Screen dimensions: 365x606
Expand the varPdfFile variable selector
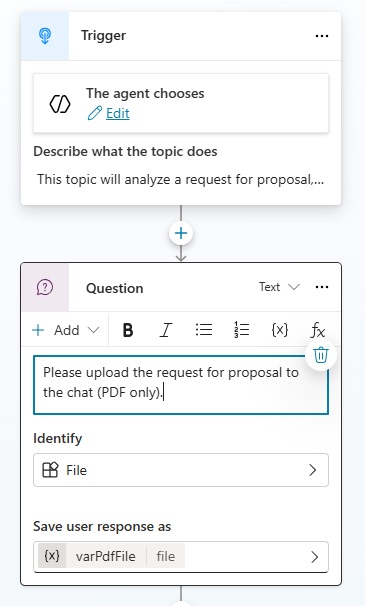(x=181, y=557)
